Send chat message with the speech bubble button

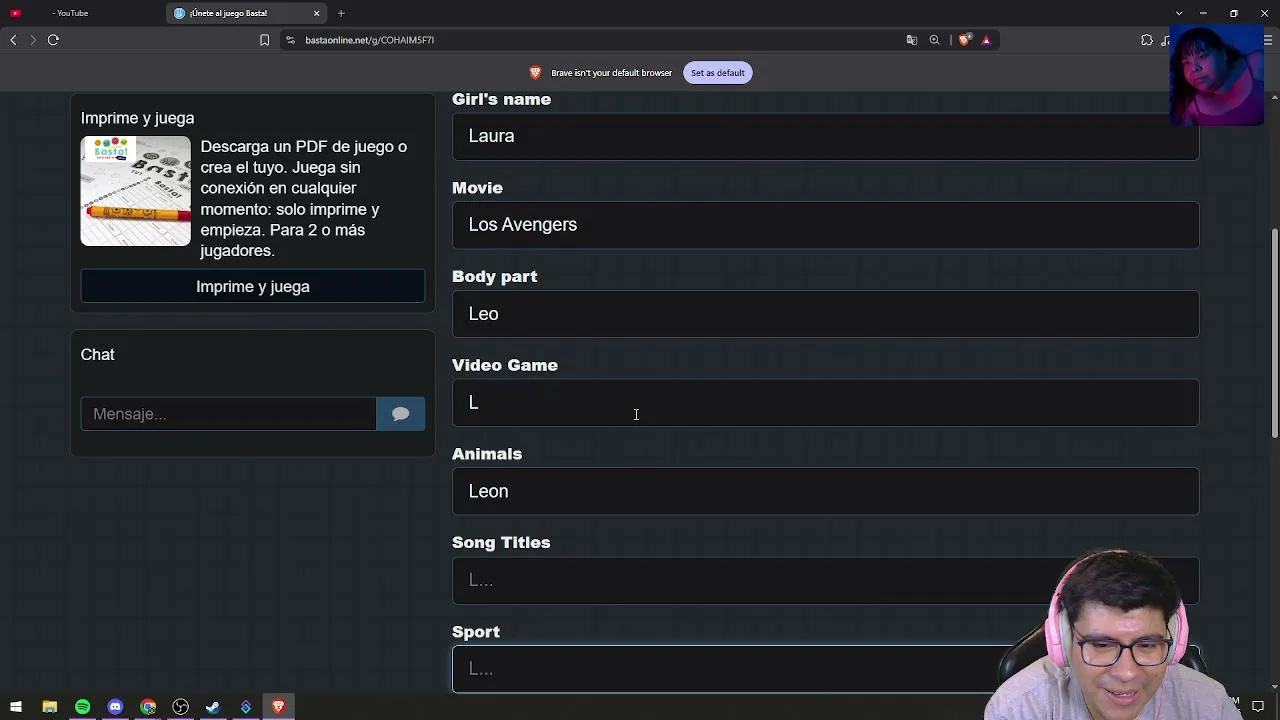coord(401,414)
